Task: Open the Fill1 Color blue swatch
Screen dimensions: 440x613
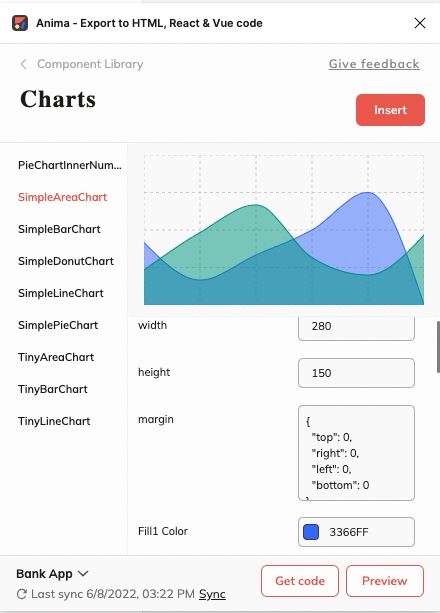Action: [311, 532]
